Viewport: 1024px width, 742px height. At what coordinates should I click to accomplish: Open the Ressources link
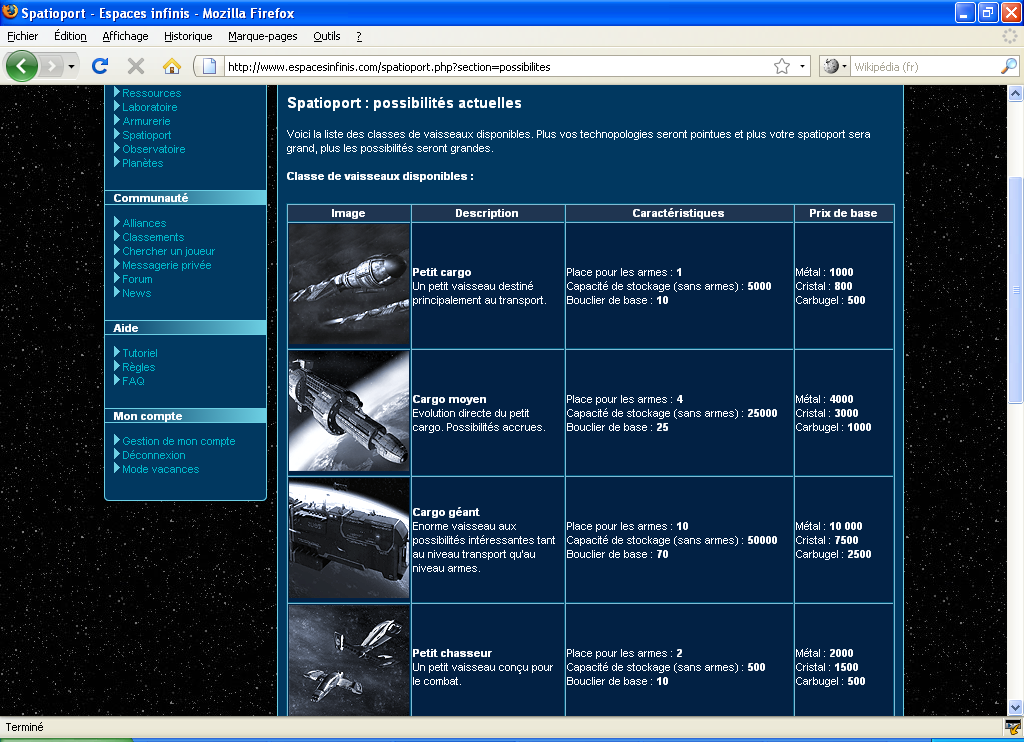click(152, 93)
